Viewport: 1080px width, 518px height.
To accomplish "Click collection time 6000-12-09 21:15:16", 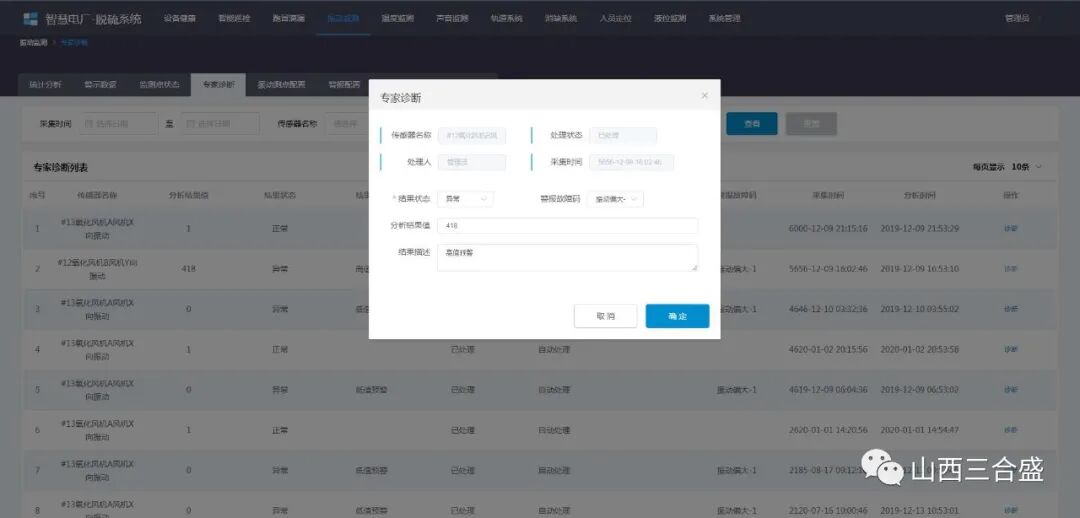I will click(828, 228).
